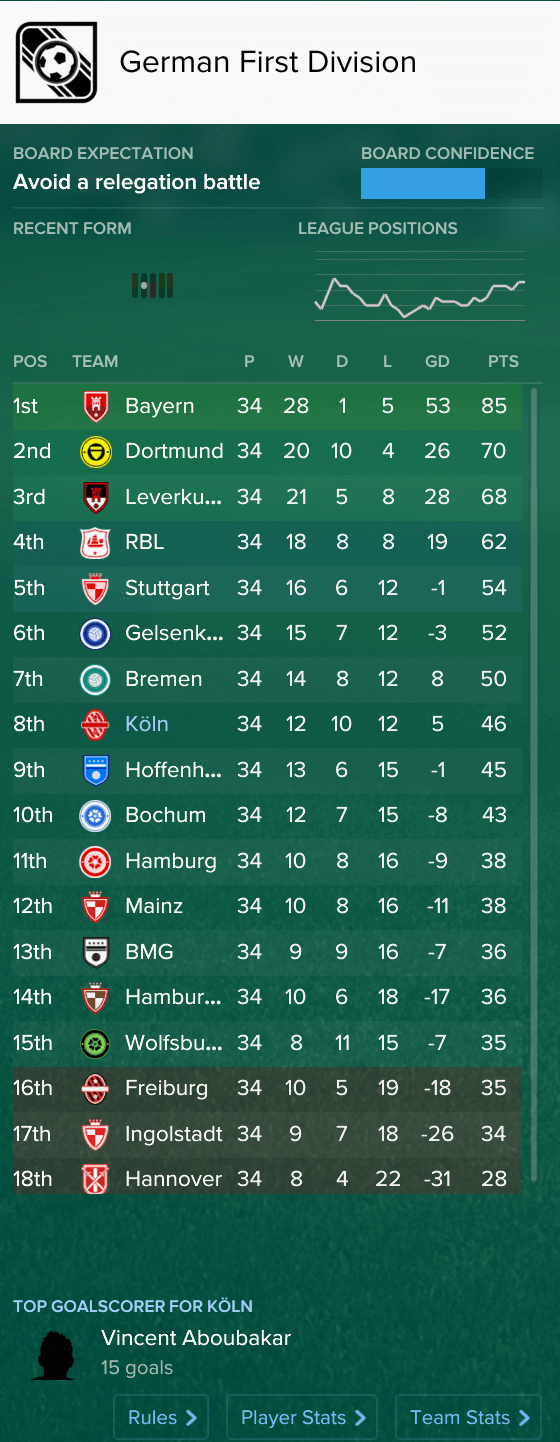Open the RBL team badge

(95, 543)
